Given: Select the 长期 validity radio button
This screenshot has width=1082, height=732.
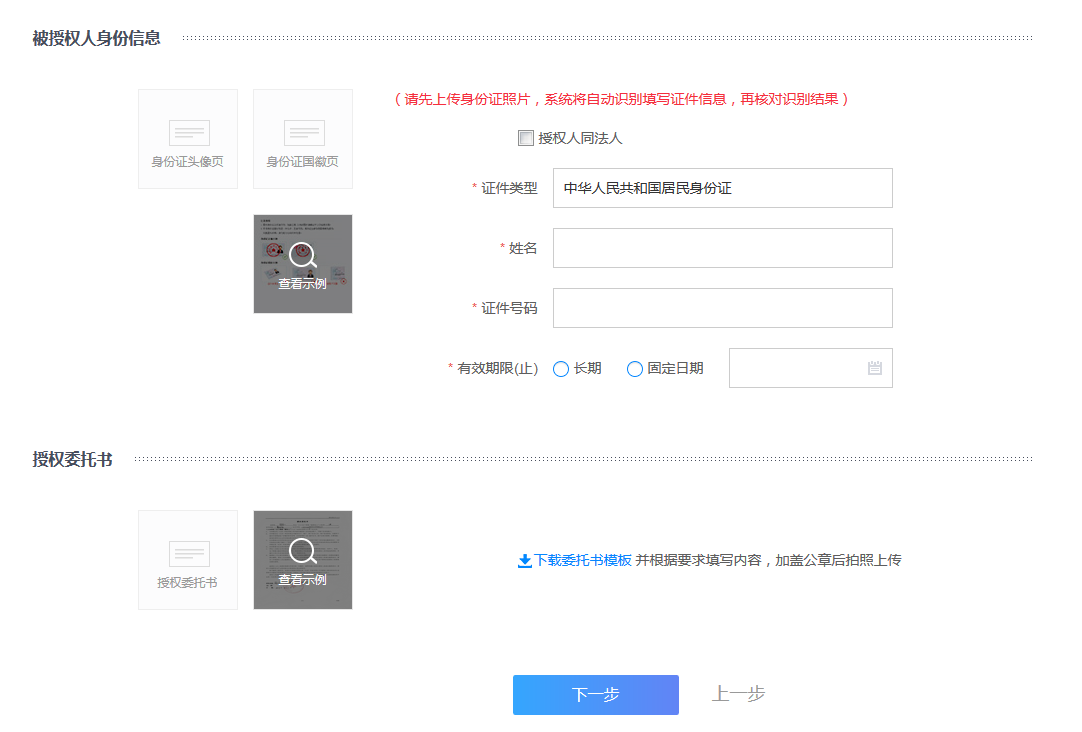Looking at the screenshot, I should [561, 369].
